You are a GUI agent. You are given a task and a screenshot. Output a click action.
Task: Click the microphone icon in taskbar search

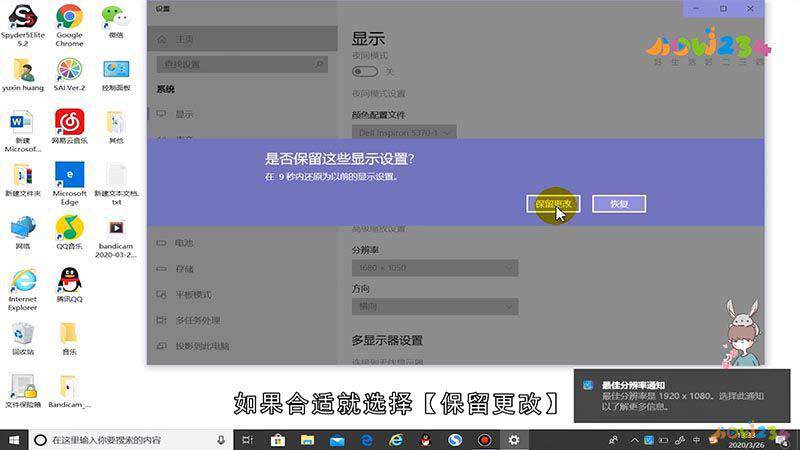coord(221,440)
